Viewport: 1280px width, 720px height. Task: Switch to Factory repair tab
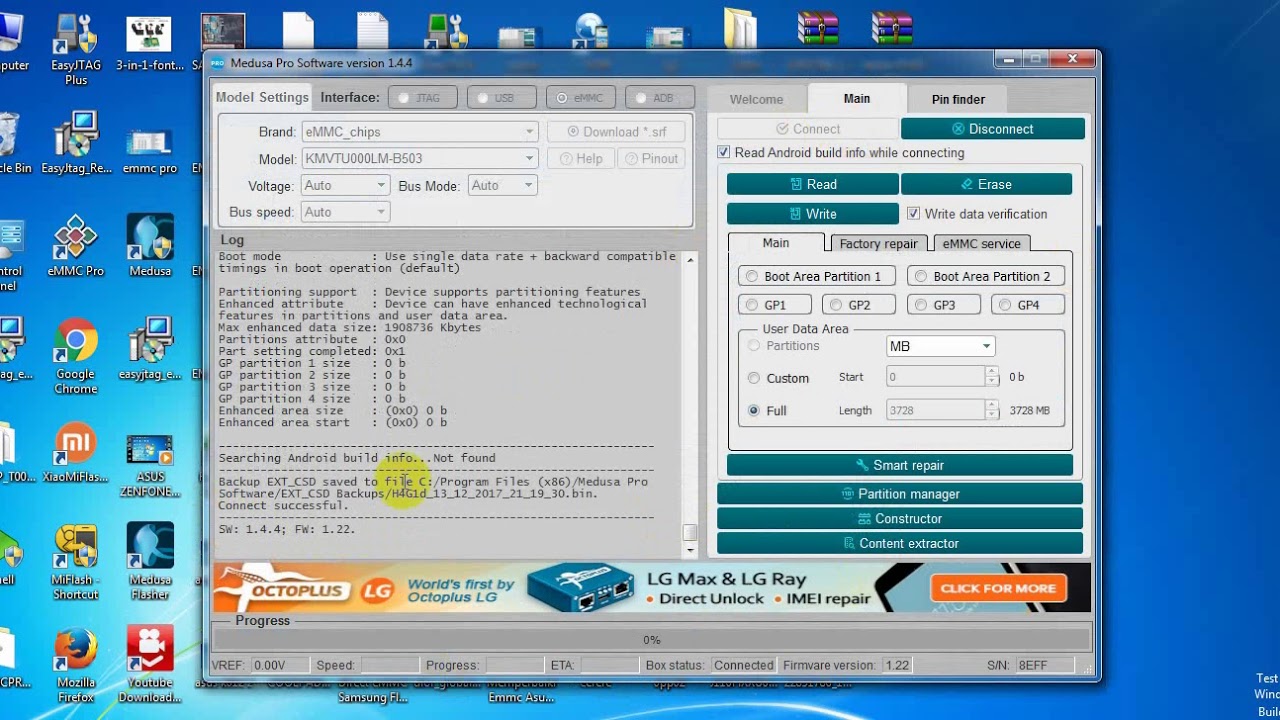pos(879,244)
